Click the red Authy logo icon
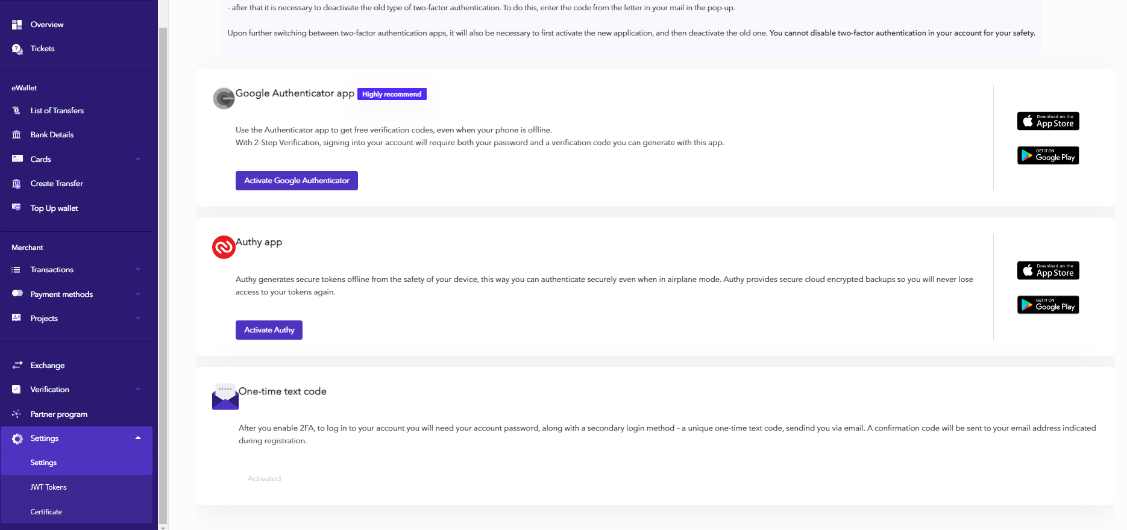This screenshot has width=1127, height=530. coord(223,247)
